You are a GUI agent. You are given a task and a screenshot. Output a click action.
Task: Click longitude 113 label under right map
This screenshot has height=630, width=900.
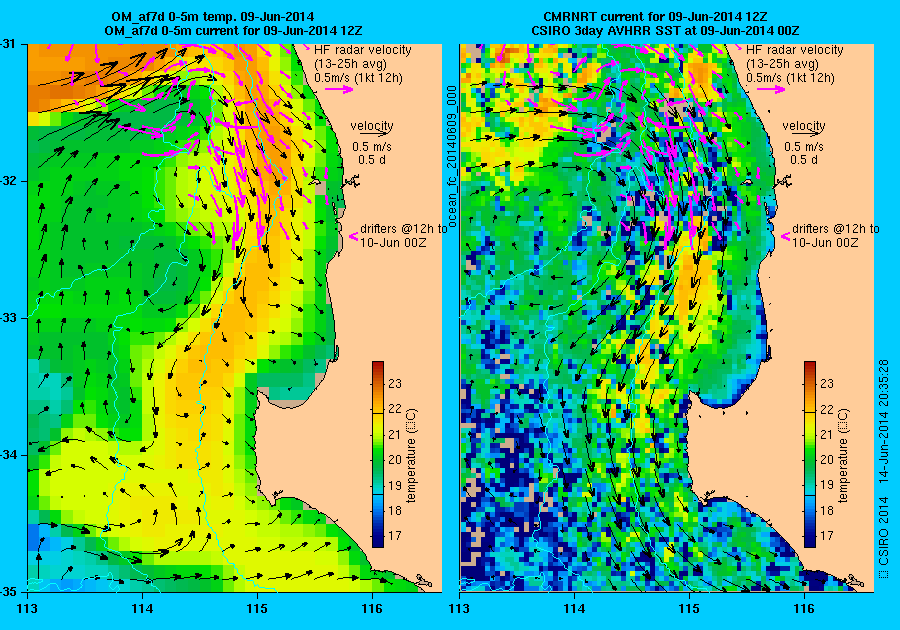click(x=459, y=609)
